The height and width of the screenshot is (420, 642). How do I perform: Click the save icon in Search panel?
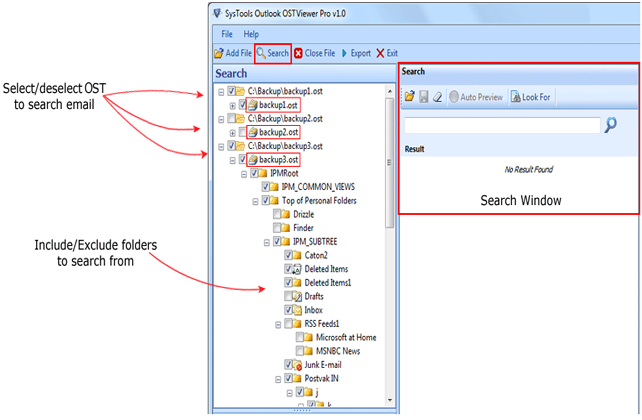(424, 97)
